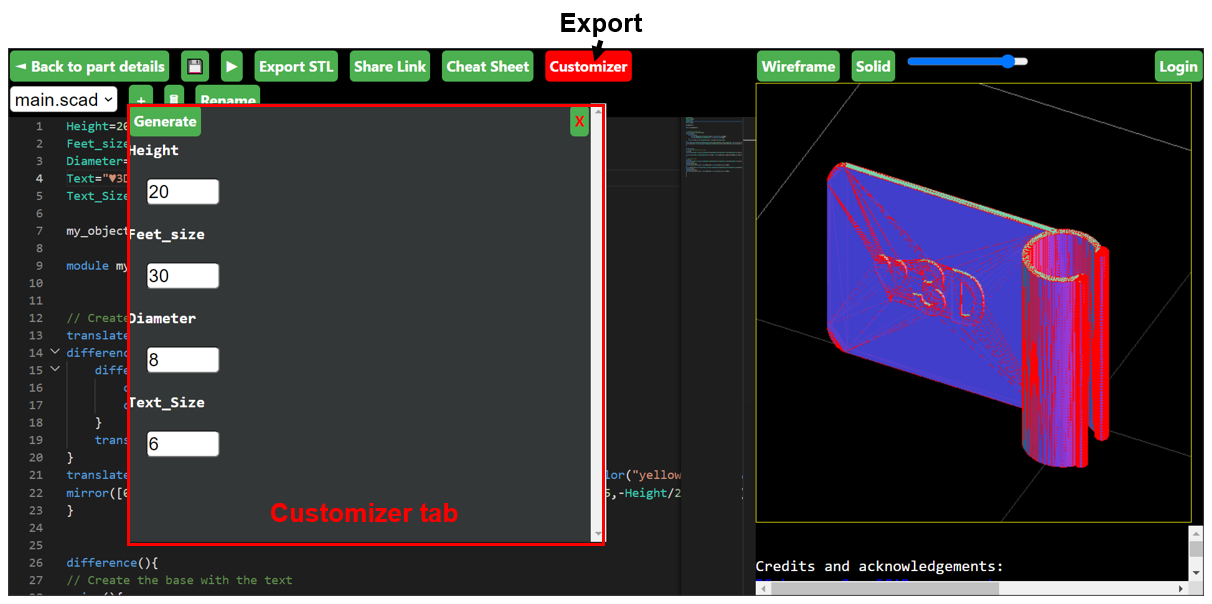This screenshot has height=604, width=1212.
Task: Collapse the difference block at line 15
Action: [x=56, y=369]
